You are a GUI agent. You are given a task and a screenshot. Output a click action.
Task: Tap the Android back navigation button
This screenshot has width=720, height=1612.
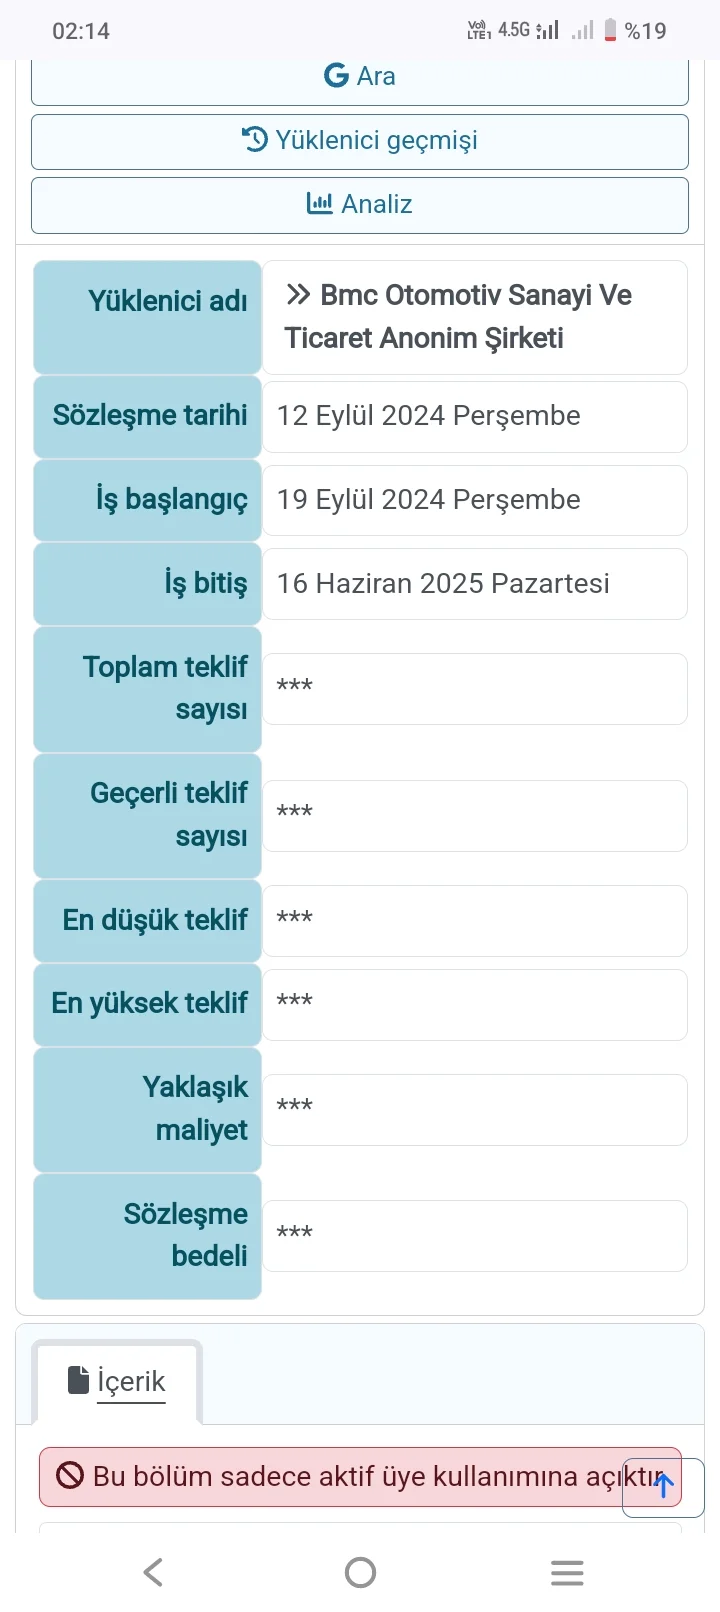coord(153,1572)
